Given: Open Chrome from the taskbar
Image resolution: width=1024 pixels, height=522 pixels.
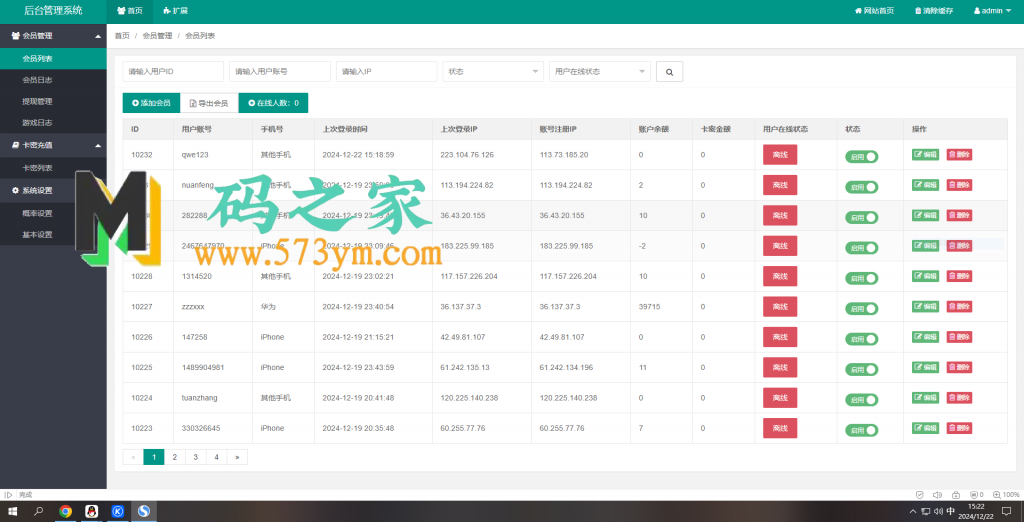Looking at the screenshot, I should point(65,512).
